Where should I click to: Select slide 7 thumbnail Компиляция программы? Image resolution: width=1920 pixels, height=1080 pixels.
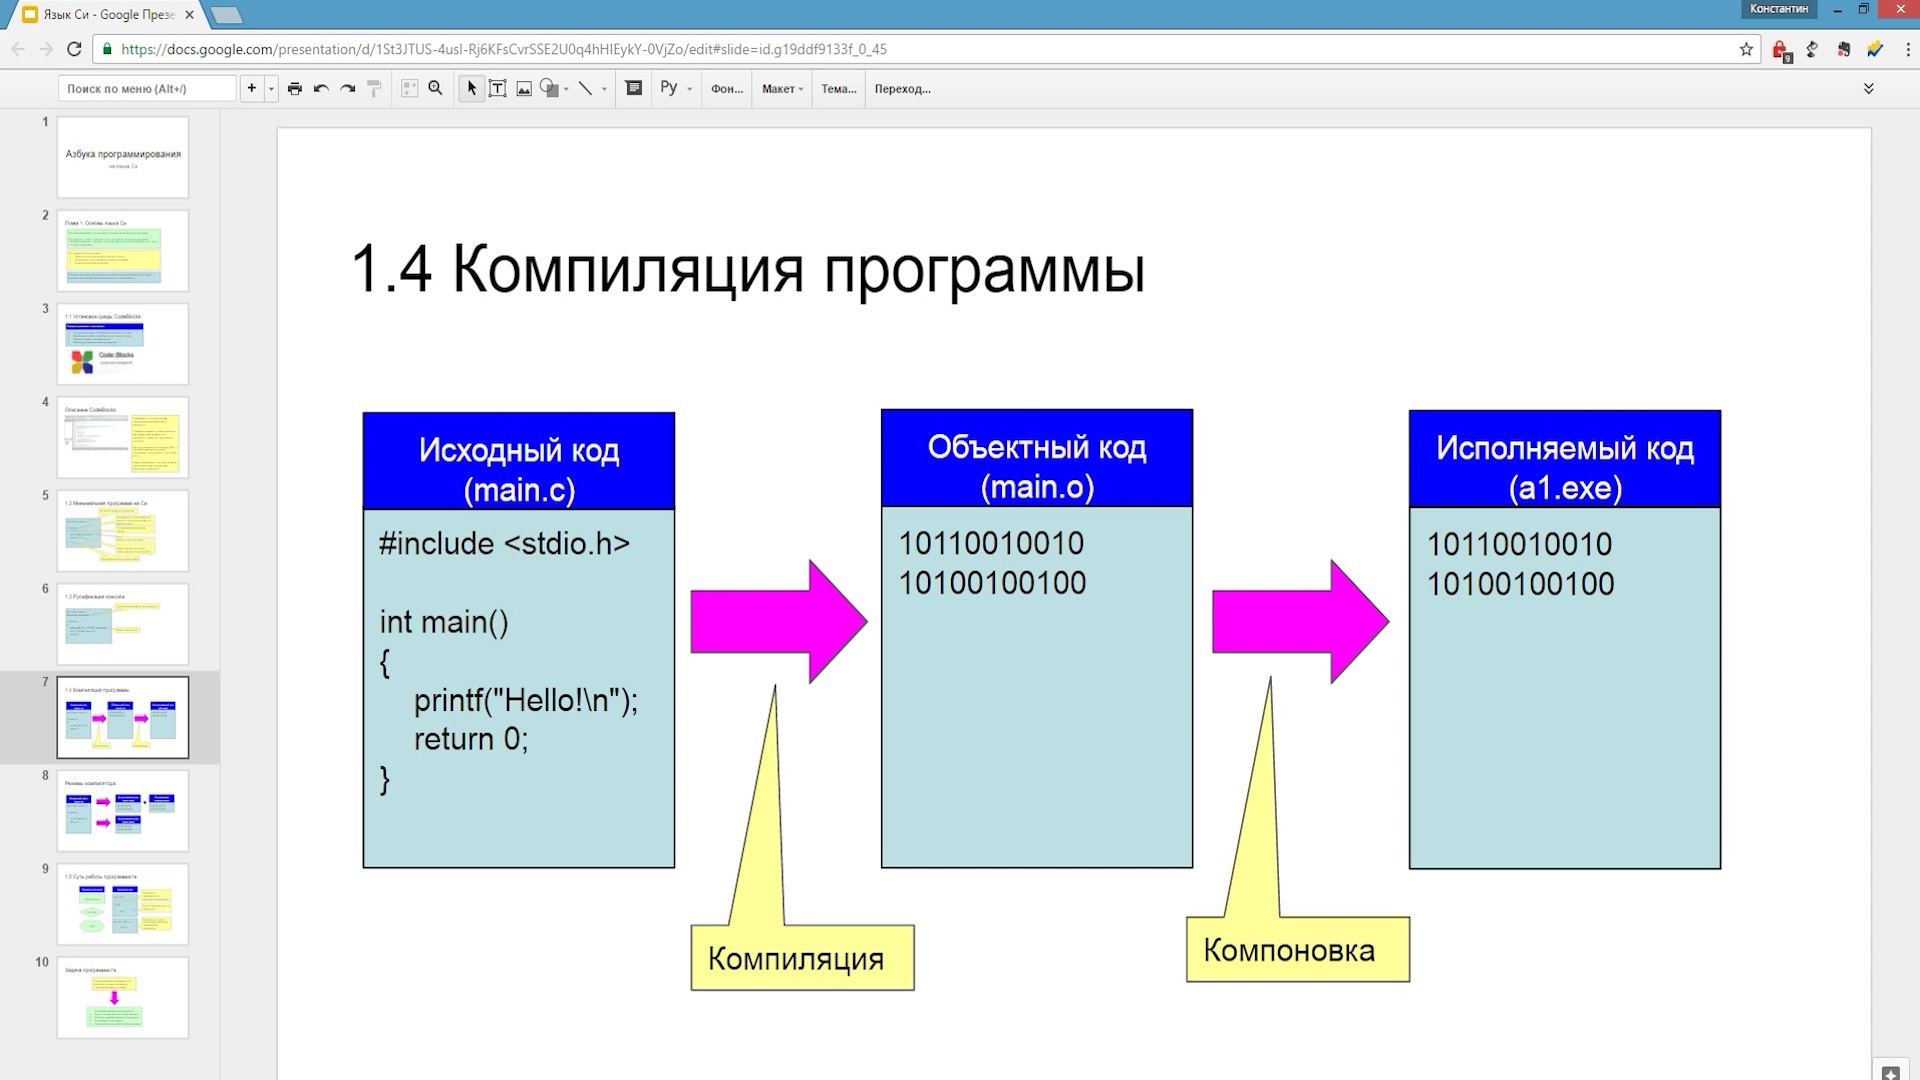[123, 717]
